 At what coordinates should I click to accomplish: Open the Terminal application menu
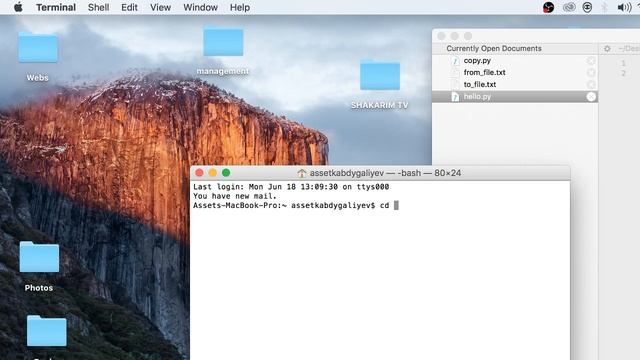56,7
